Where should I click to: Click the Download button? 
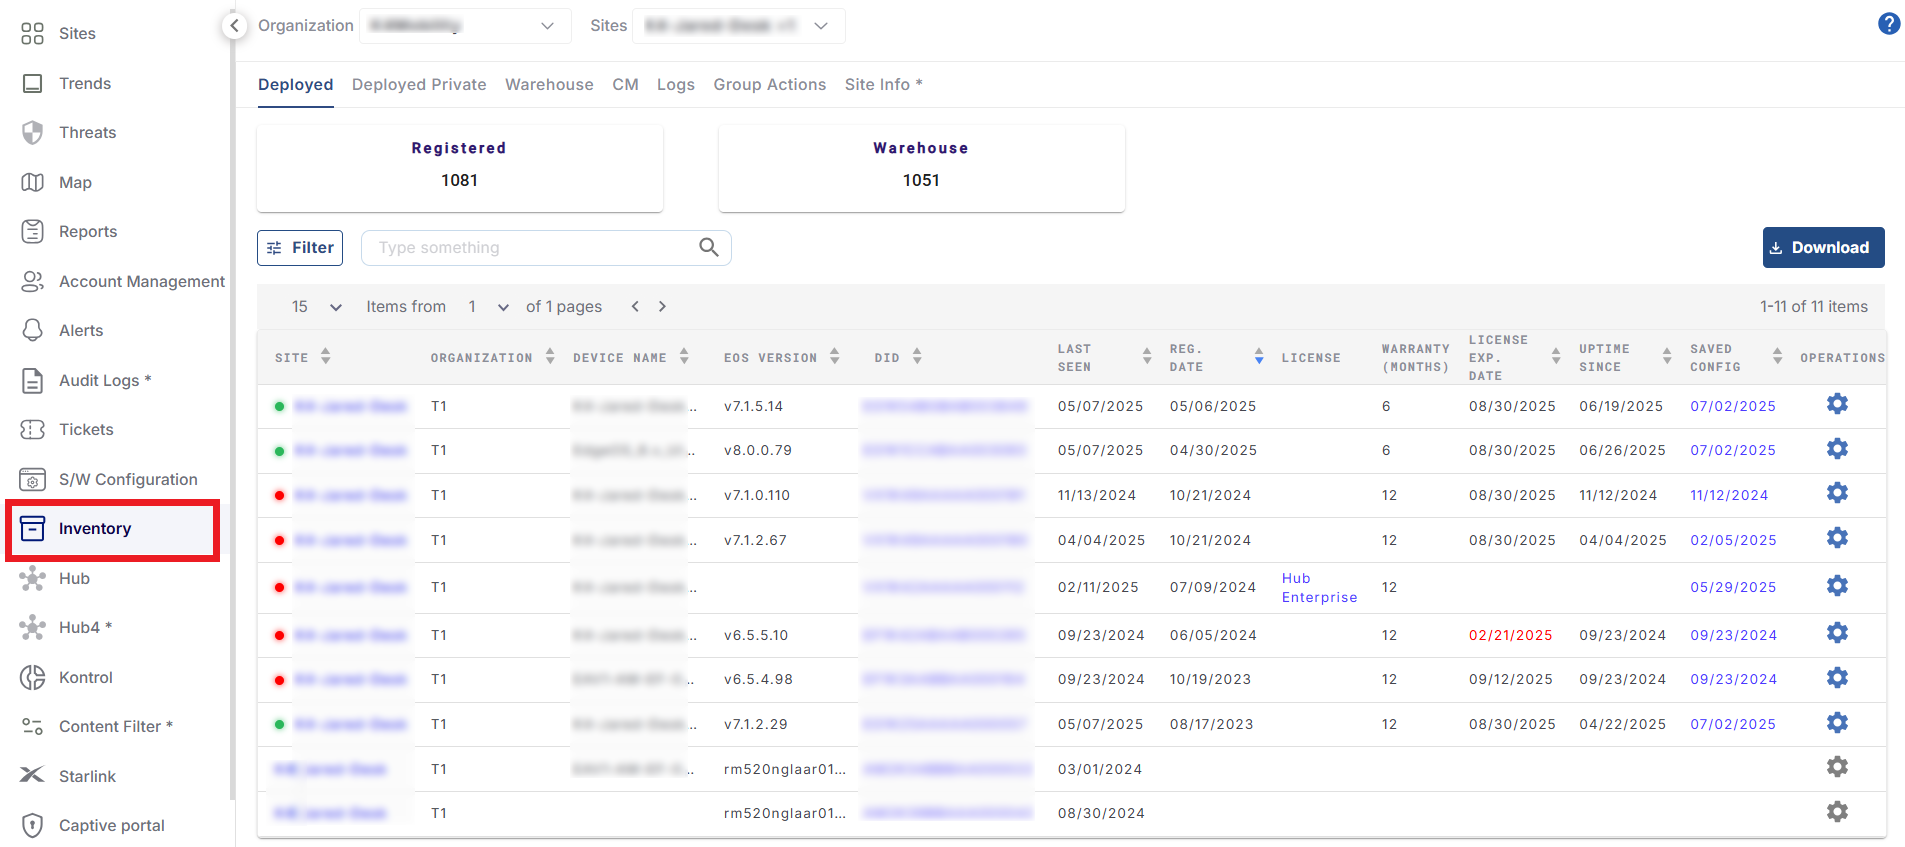[x=1822, y=248]
